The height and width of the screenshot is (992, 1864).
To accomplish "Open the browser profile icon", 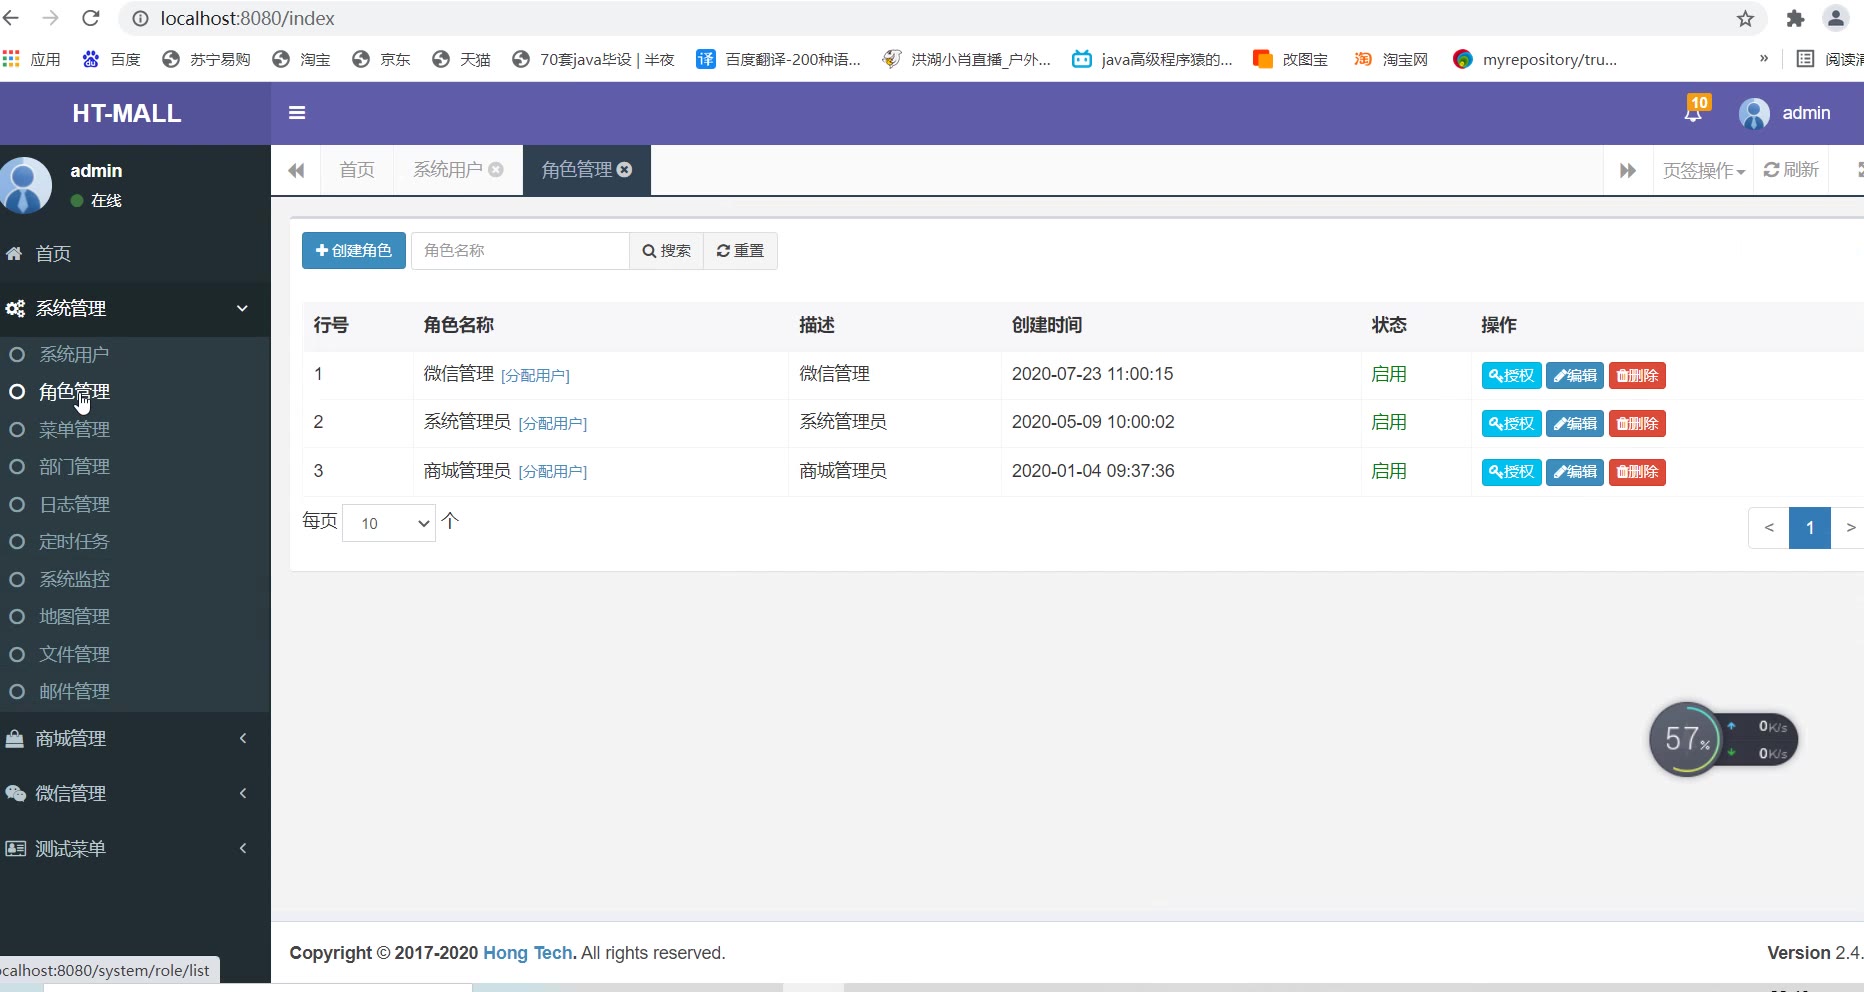I will point(1836,18).
